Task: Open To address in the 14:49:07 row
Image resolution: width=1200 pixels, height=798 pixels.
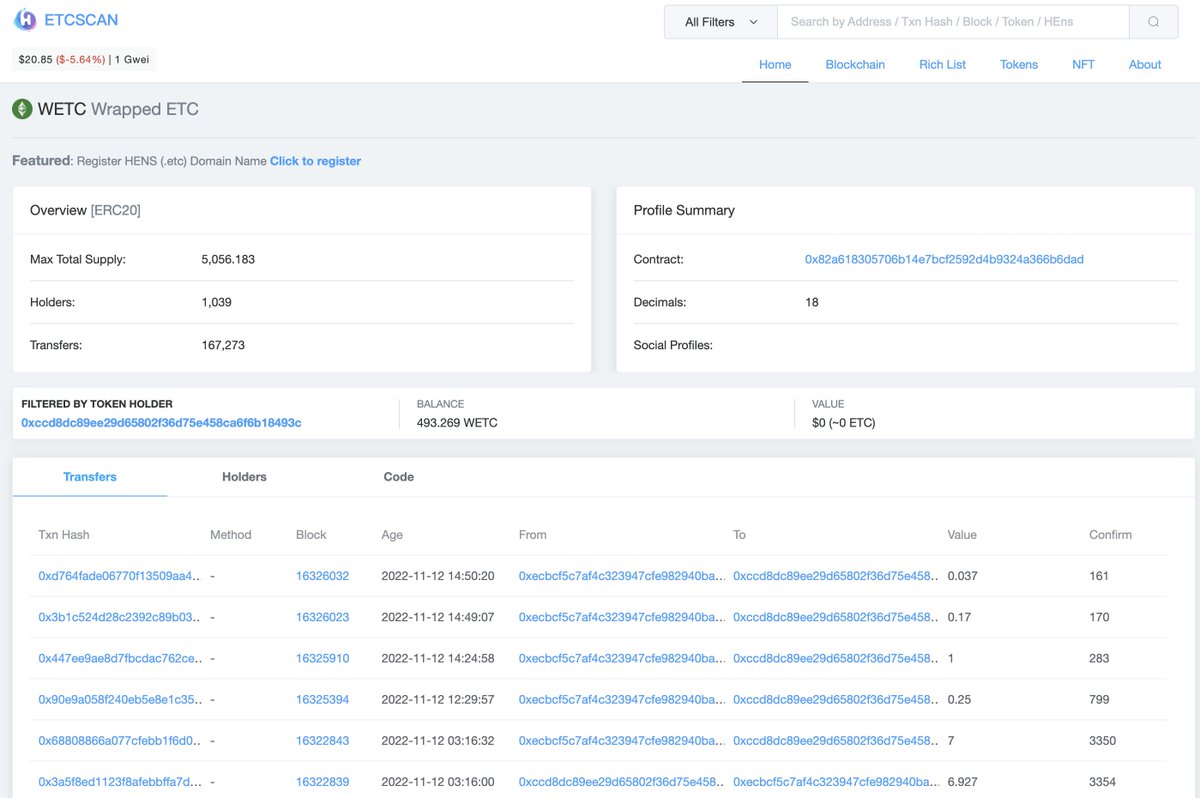Action: [x=836, y=617]
